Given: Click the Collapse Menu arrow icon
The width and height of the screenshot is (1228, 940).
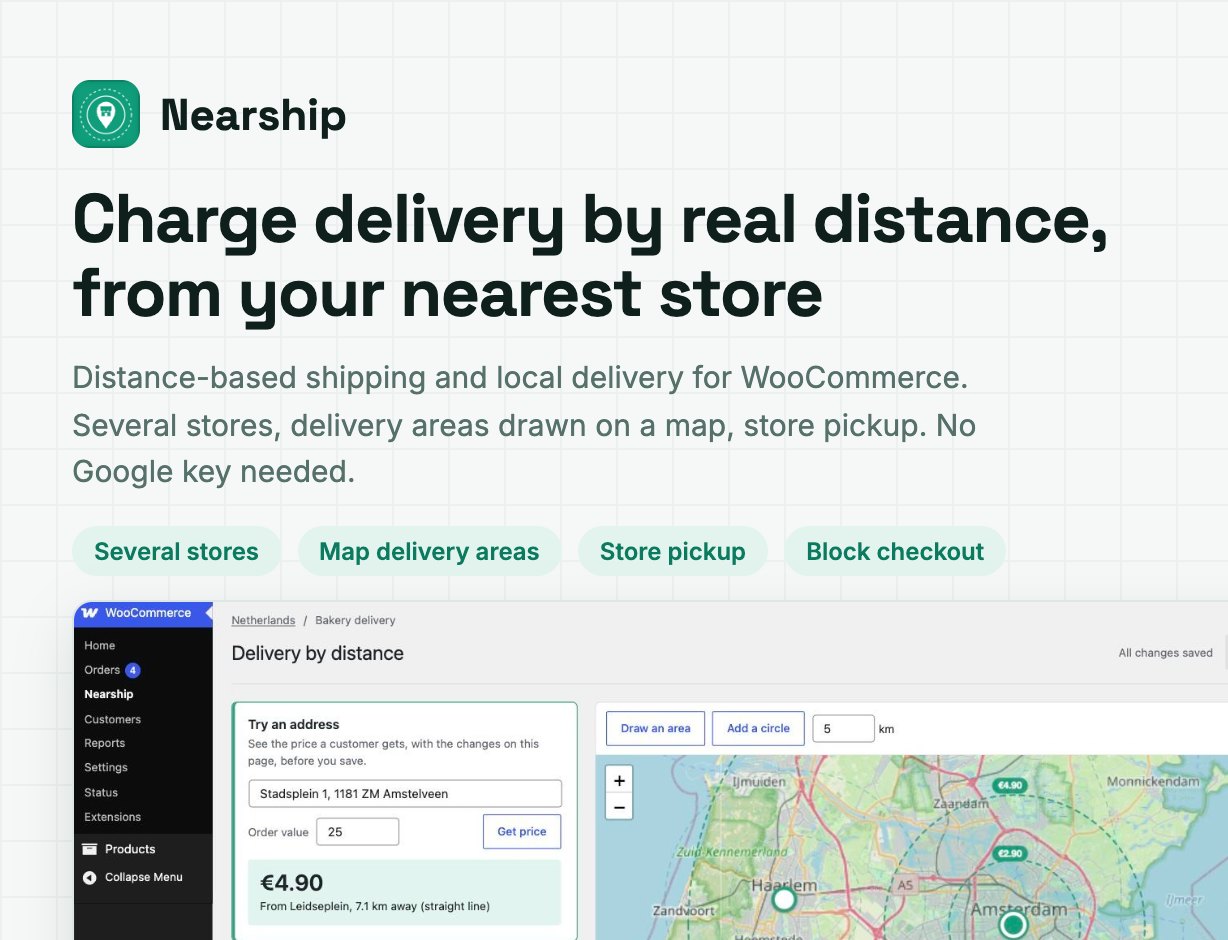Looking at the screenshot, I should click(x=90, y=877).
